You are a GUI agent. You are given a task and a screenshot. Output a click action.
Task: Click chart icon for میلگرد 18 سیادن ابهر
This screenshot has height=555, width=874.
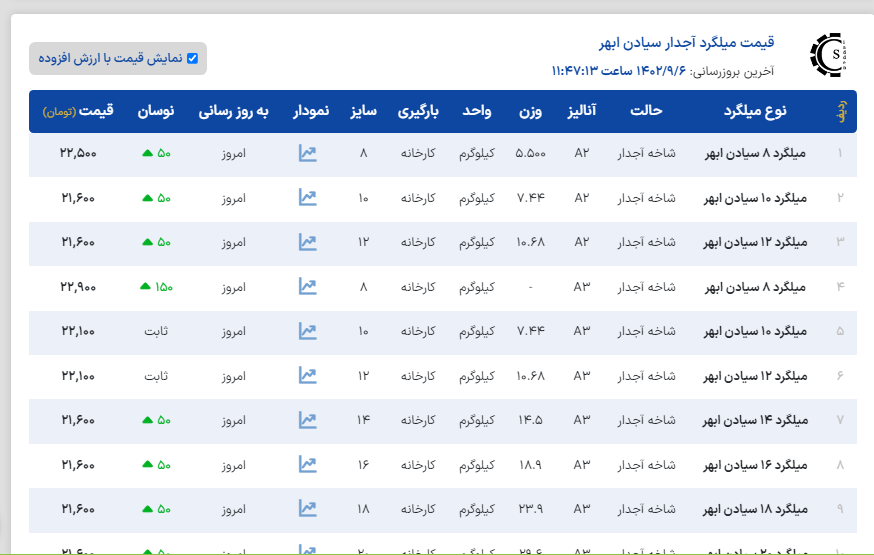pos(308,509)
